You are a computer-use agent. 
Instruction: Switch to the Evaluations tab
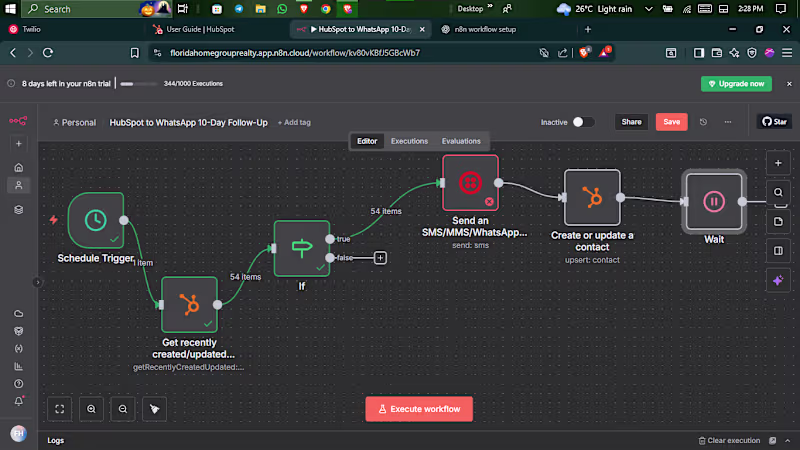click(461, 141)
